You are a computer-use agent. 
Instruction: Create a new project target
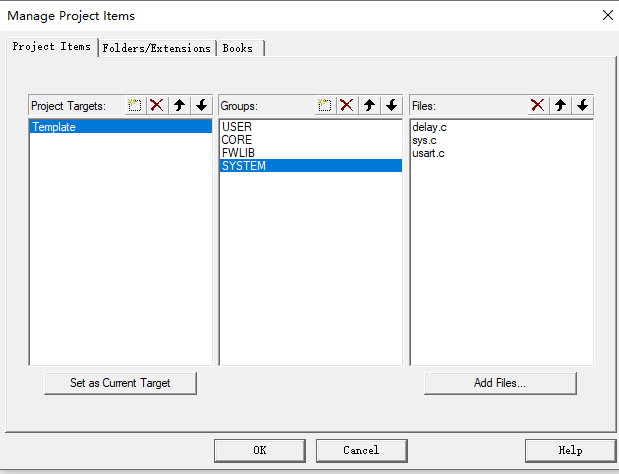coord(135,105)
